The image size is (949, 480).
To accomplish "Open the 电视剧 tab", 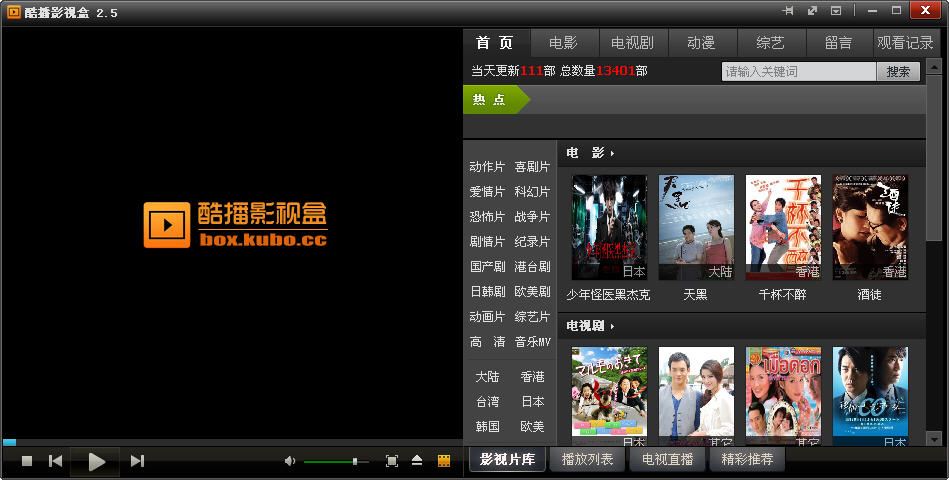I will (633, 42).
